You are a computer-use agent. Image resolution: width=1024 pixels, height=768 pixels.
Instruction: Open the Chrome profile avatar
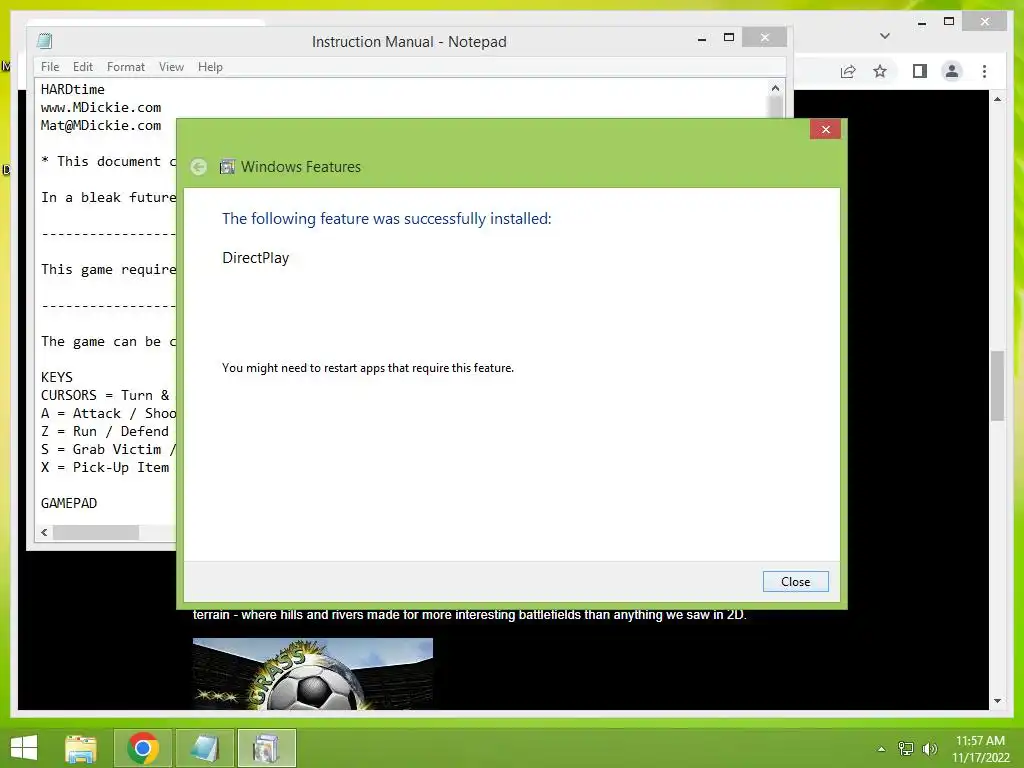[x=952, y=71]
